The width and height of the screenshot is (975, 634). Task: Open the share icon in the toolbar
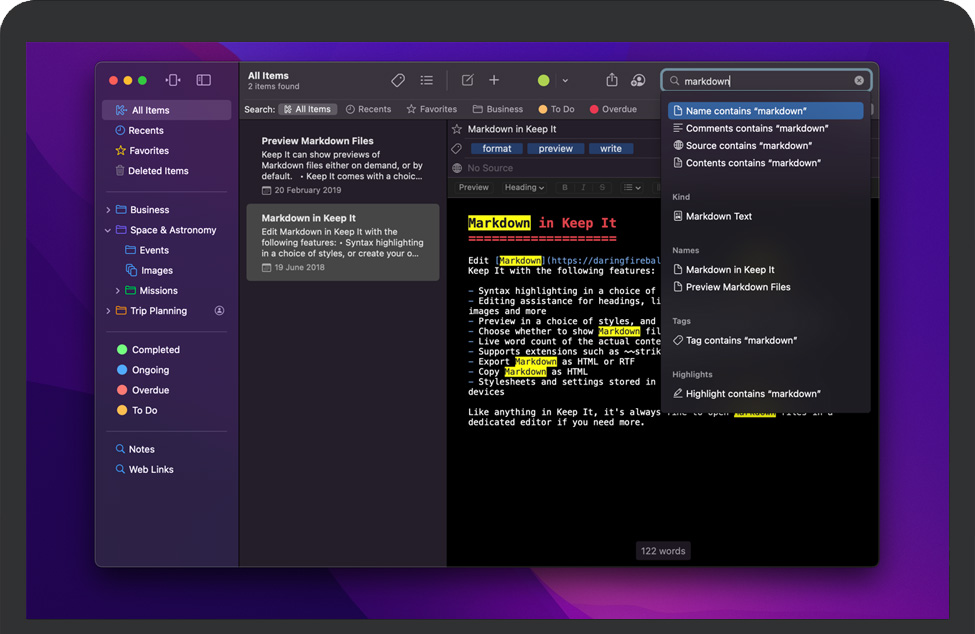(x=612, y=80)
